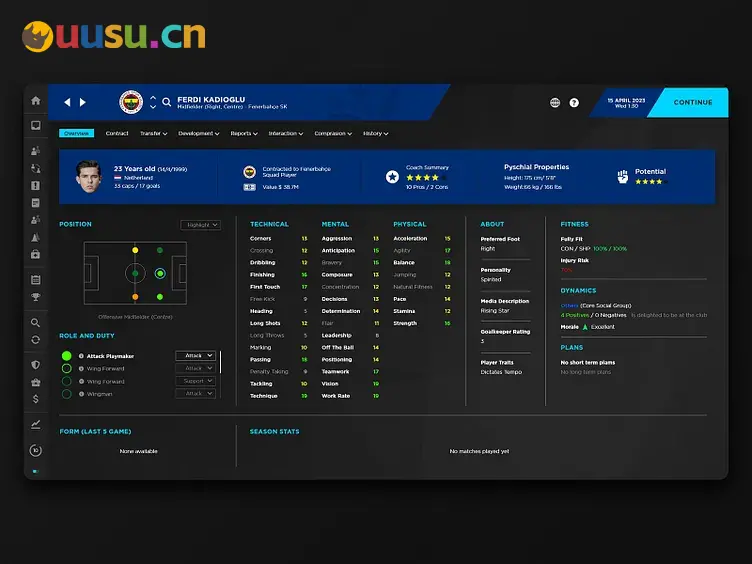This screenshot has width=752, height=564.
Task: Open the help question mark icon
Action: [574, 102]
